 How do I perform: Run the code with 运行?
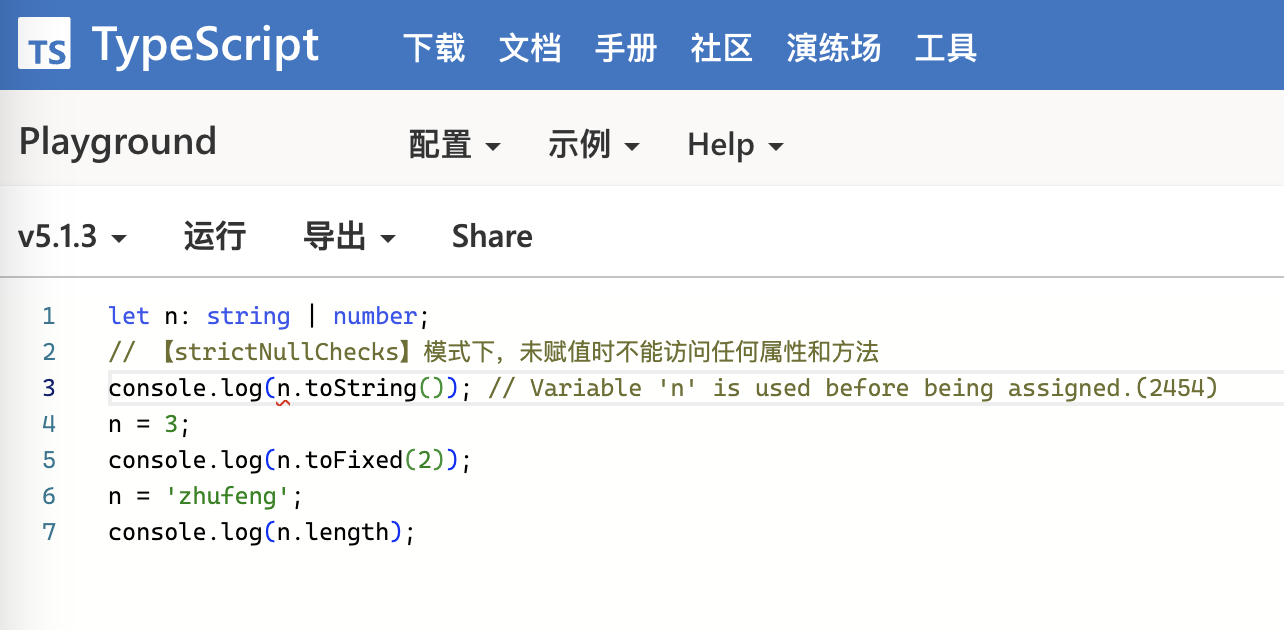pos(215,237)
